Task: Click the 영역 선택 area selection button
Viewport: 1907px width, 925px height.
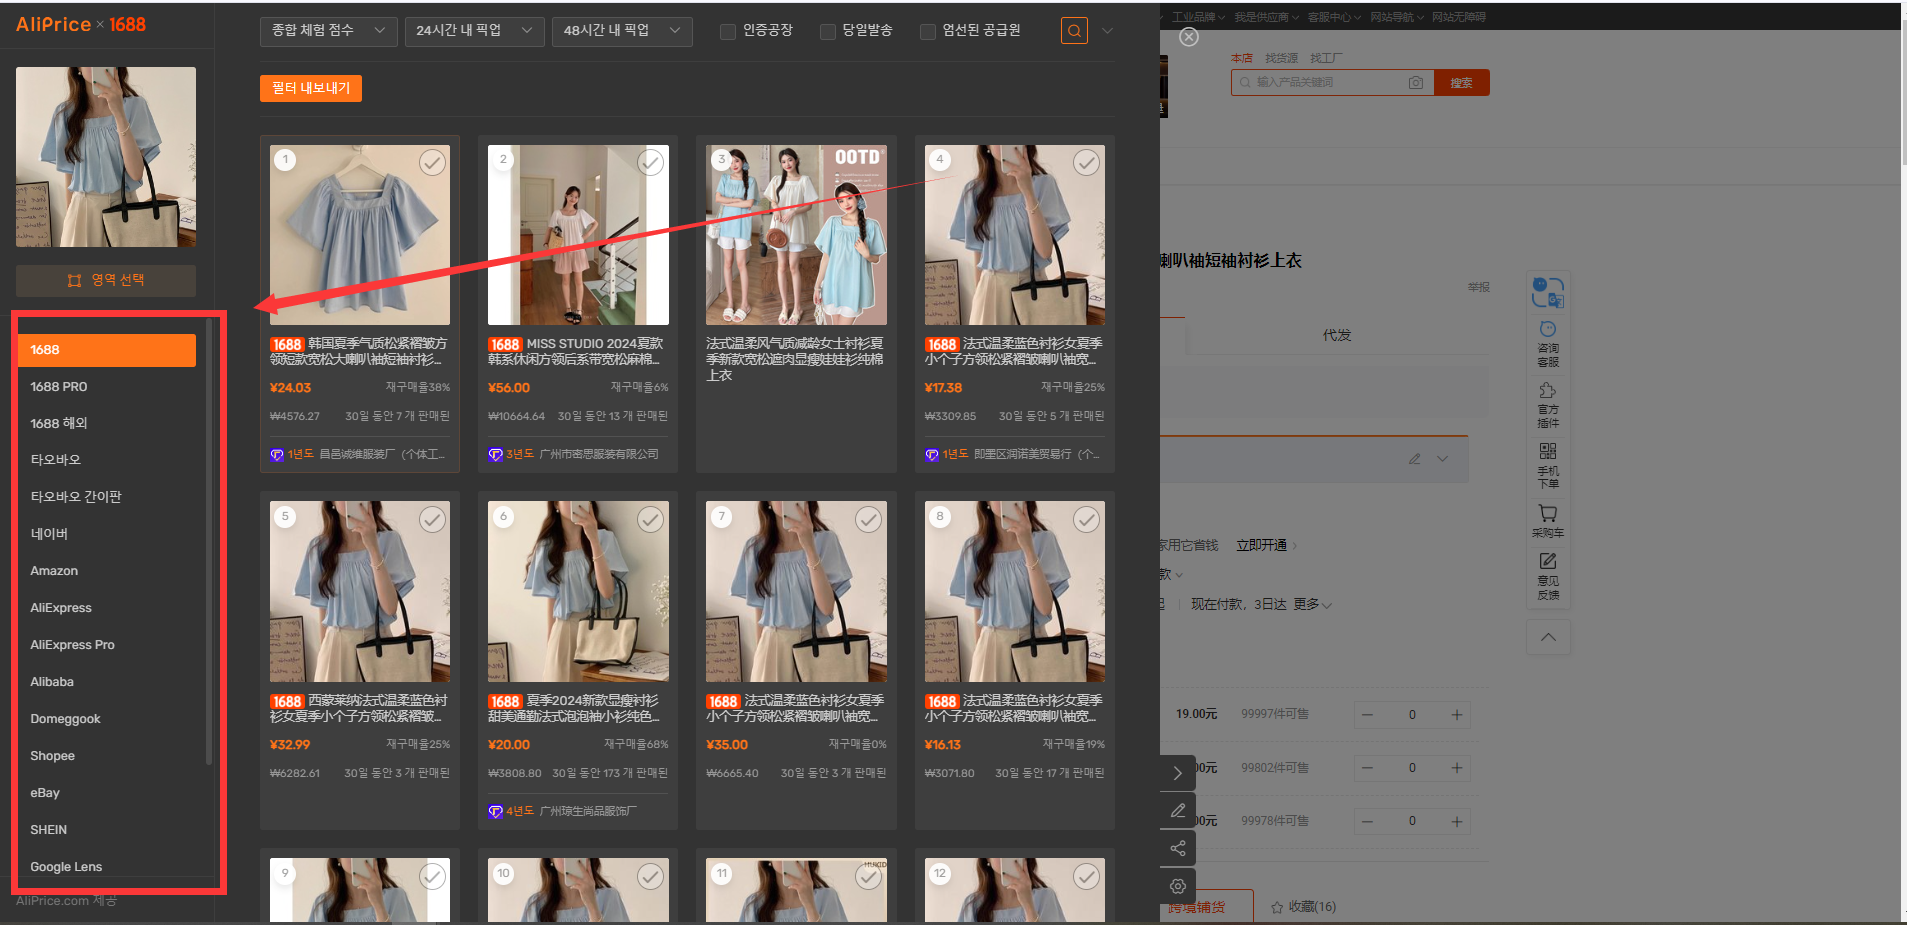Action: pyautogui.click(x=106, y=280)
